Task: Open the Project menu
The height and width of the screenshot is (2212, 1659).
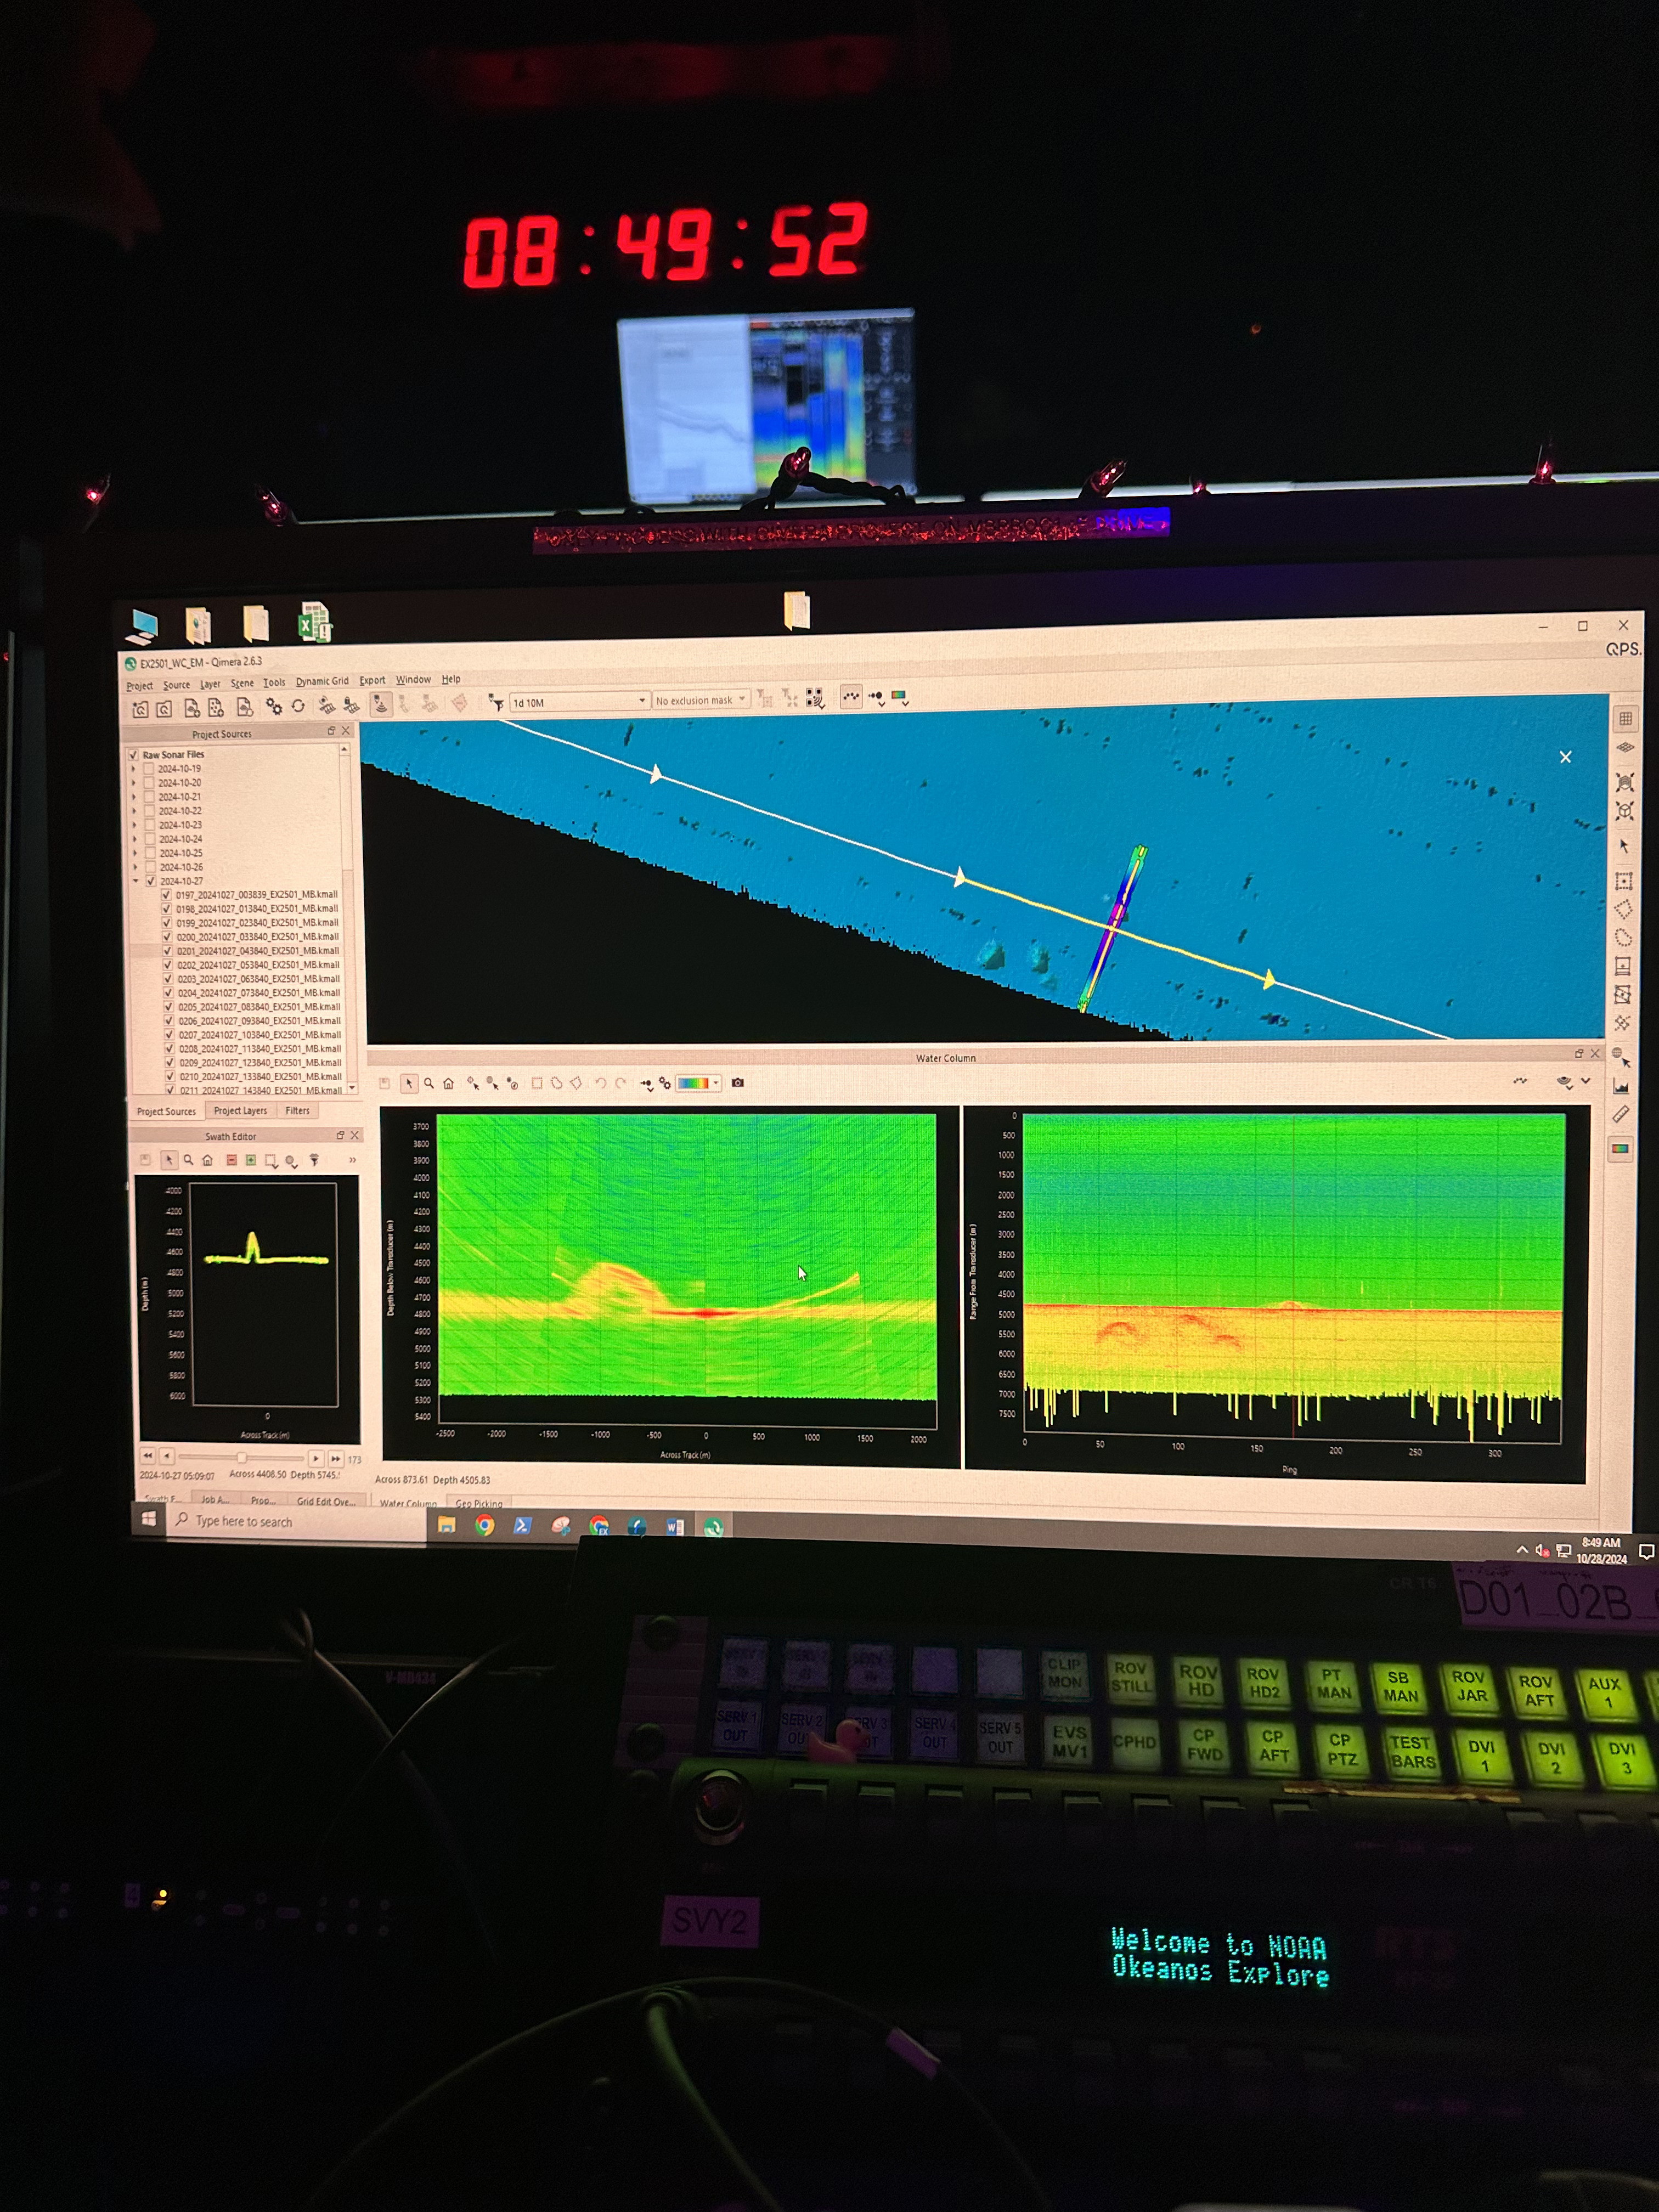Action: point(139,686)
